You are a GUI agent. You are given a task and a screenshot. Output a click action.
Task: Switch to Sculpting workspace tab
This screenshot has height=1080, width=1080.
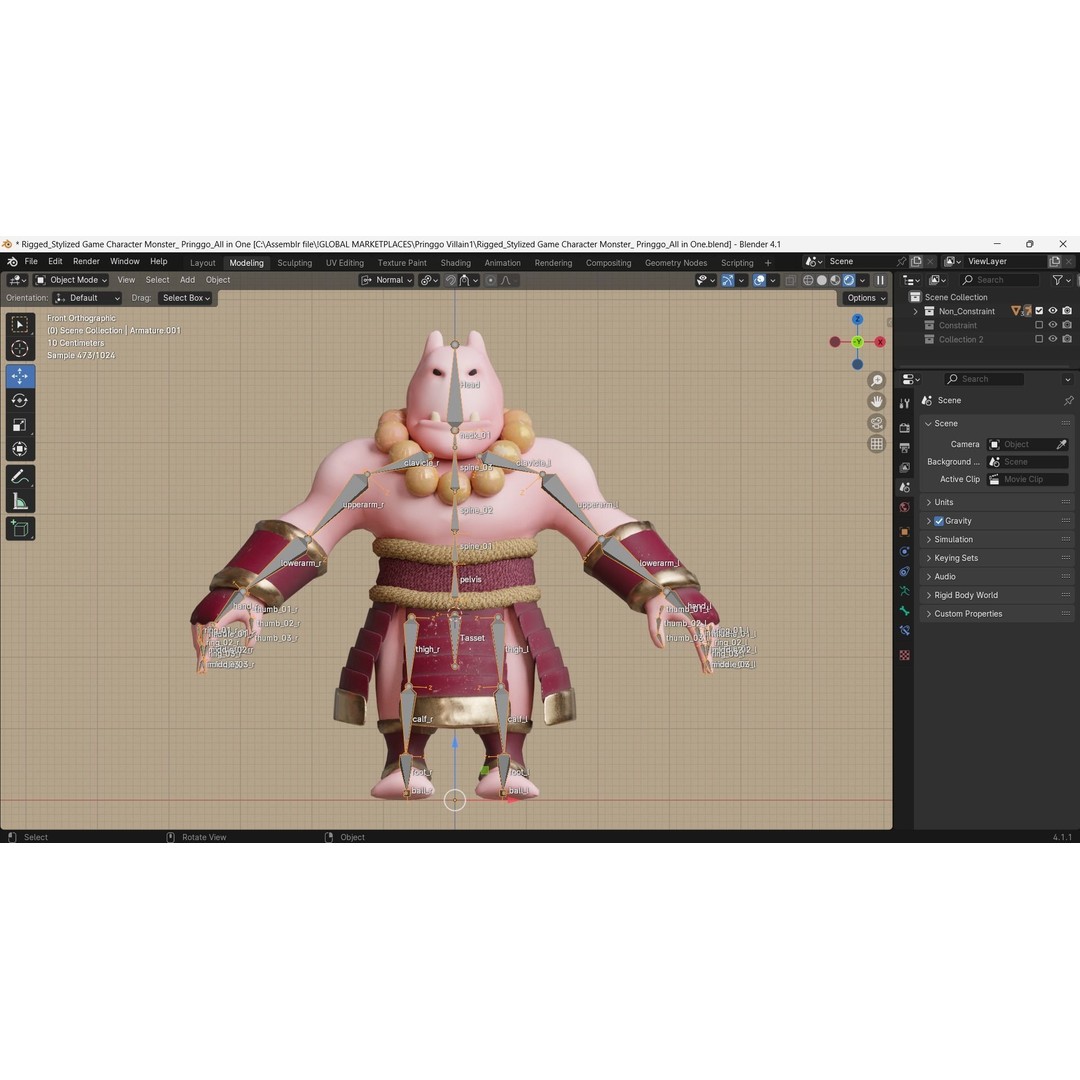pyautogui.click(x=295, y=263)
